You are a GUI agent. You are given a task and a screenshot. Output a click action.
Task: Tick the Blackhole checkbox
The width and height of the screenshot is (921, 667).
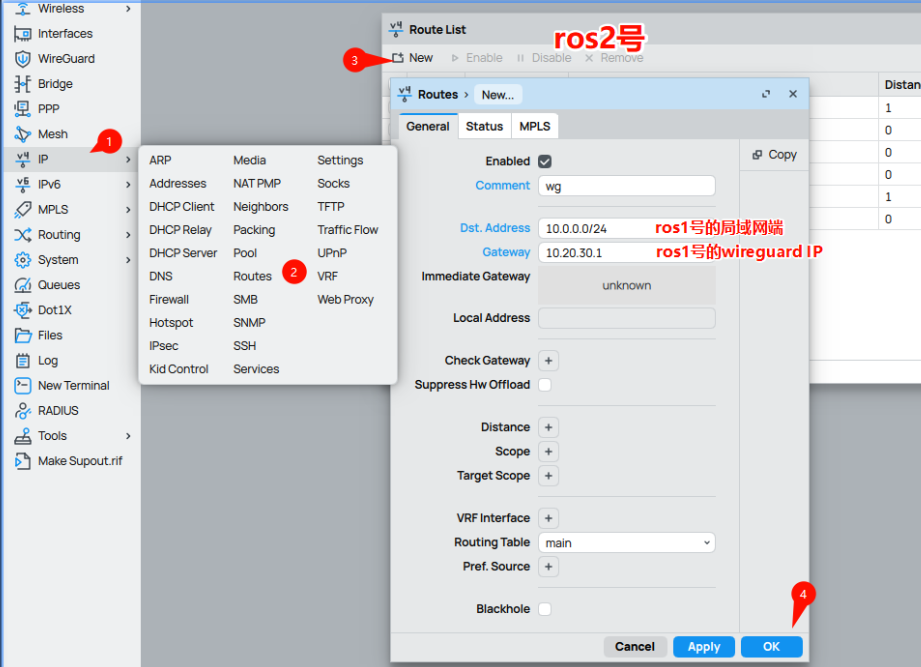(545, 609)
